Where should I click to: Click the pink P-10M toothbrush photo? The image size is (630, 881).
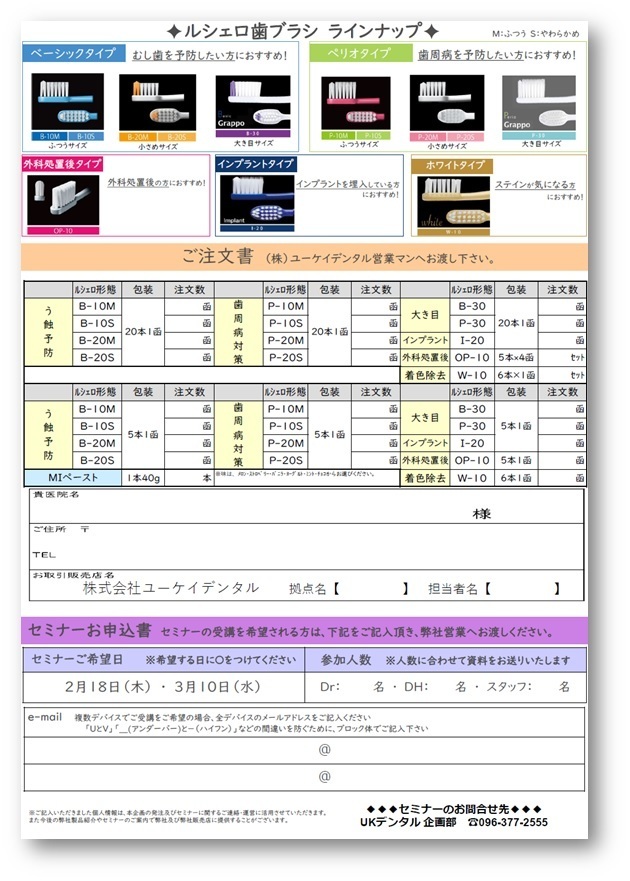(355, 103)
